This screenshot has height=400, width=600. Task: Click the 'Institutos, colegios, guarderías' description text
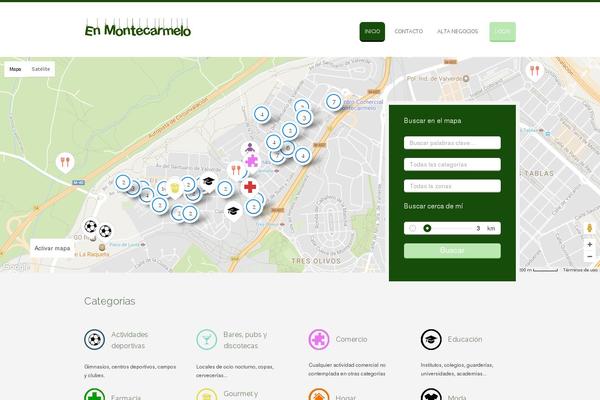(x=457, y=369)
